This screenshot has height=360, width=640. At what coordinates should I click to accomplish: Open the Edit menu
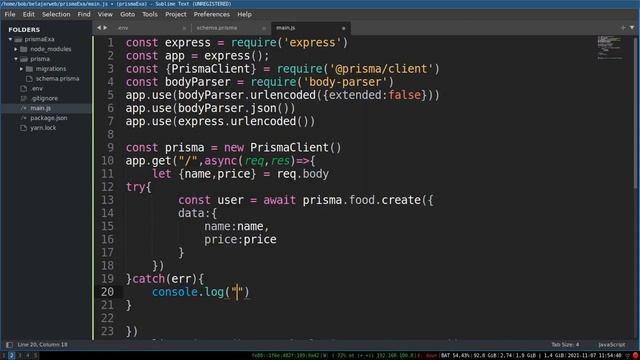pyautogui.click(x=29, y=14)
